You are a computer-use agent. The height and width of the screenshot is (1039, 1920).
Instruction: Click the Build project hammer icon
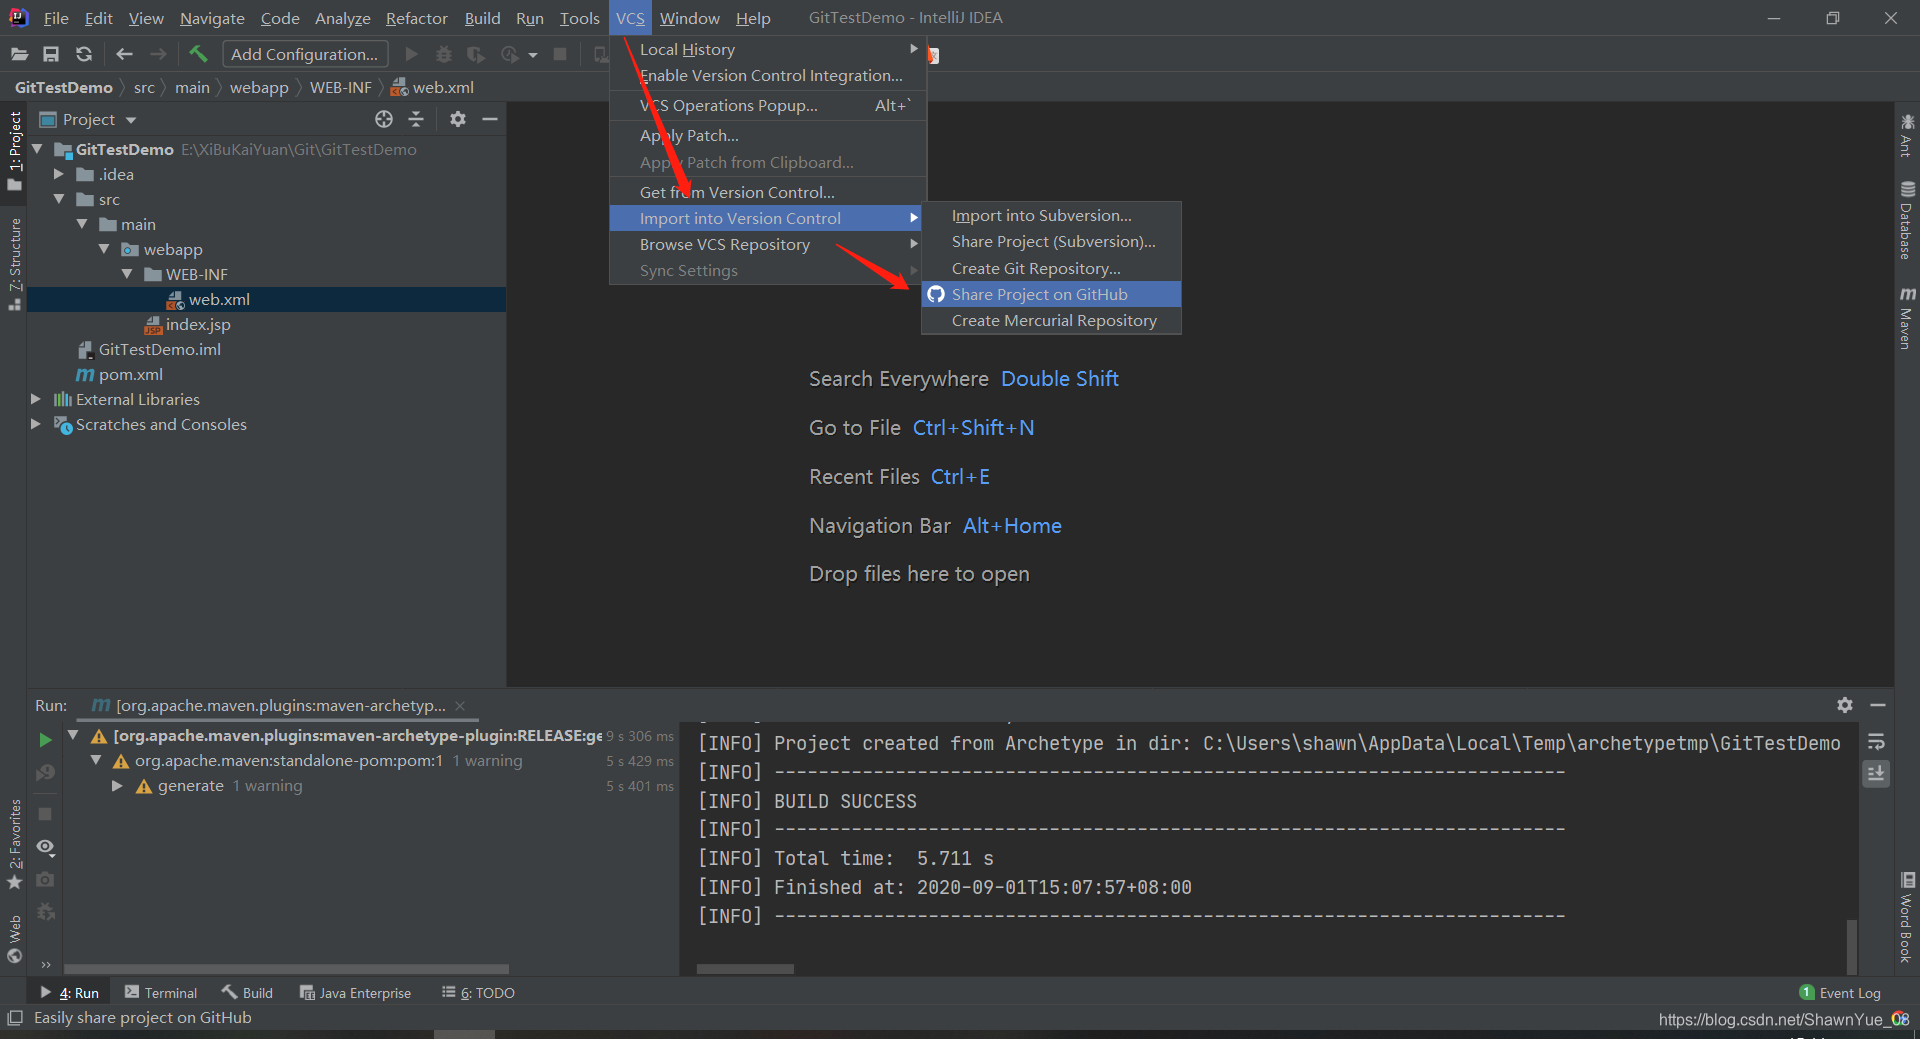[x=198, y=54]
